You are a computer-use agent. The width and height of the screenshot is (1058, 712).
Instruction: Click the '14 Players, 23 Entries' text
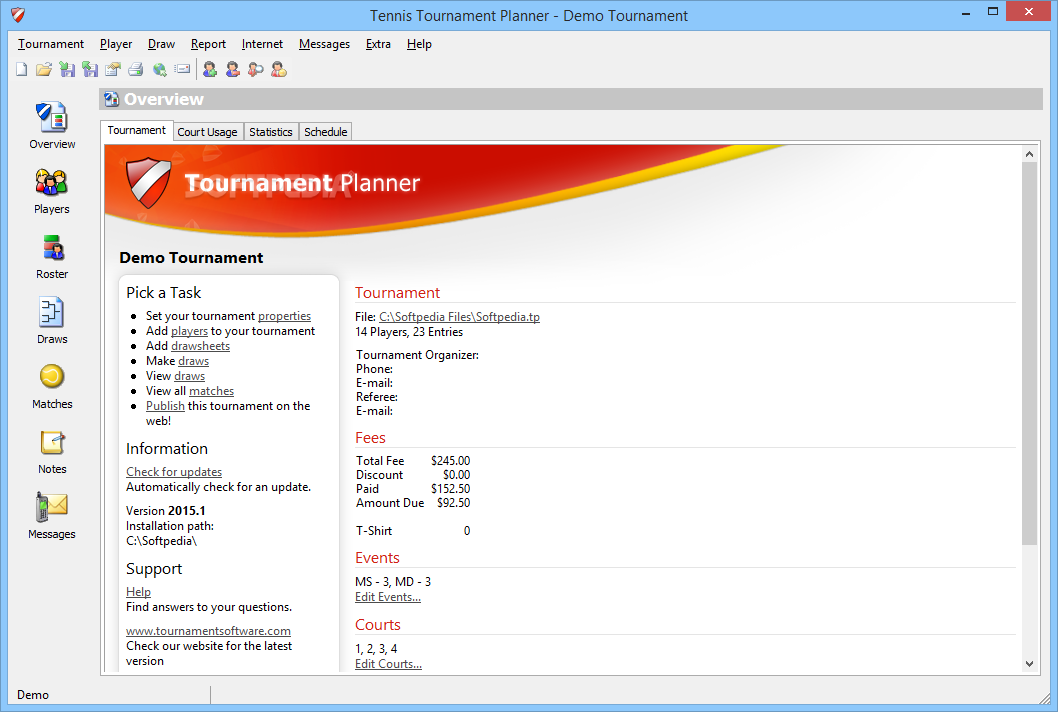point(409,332)
